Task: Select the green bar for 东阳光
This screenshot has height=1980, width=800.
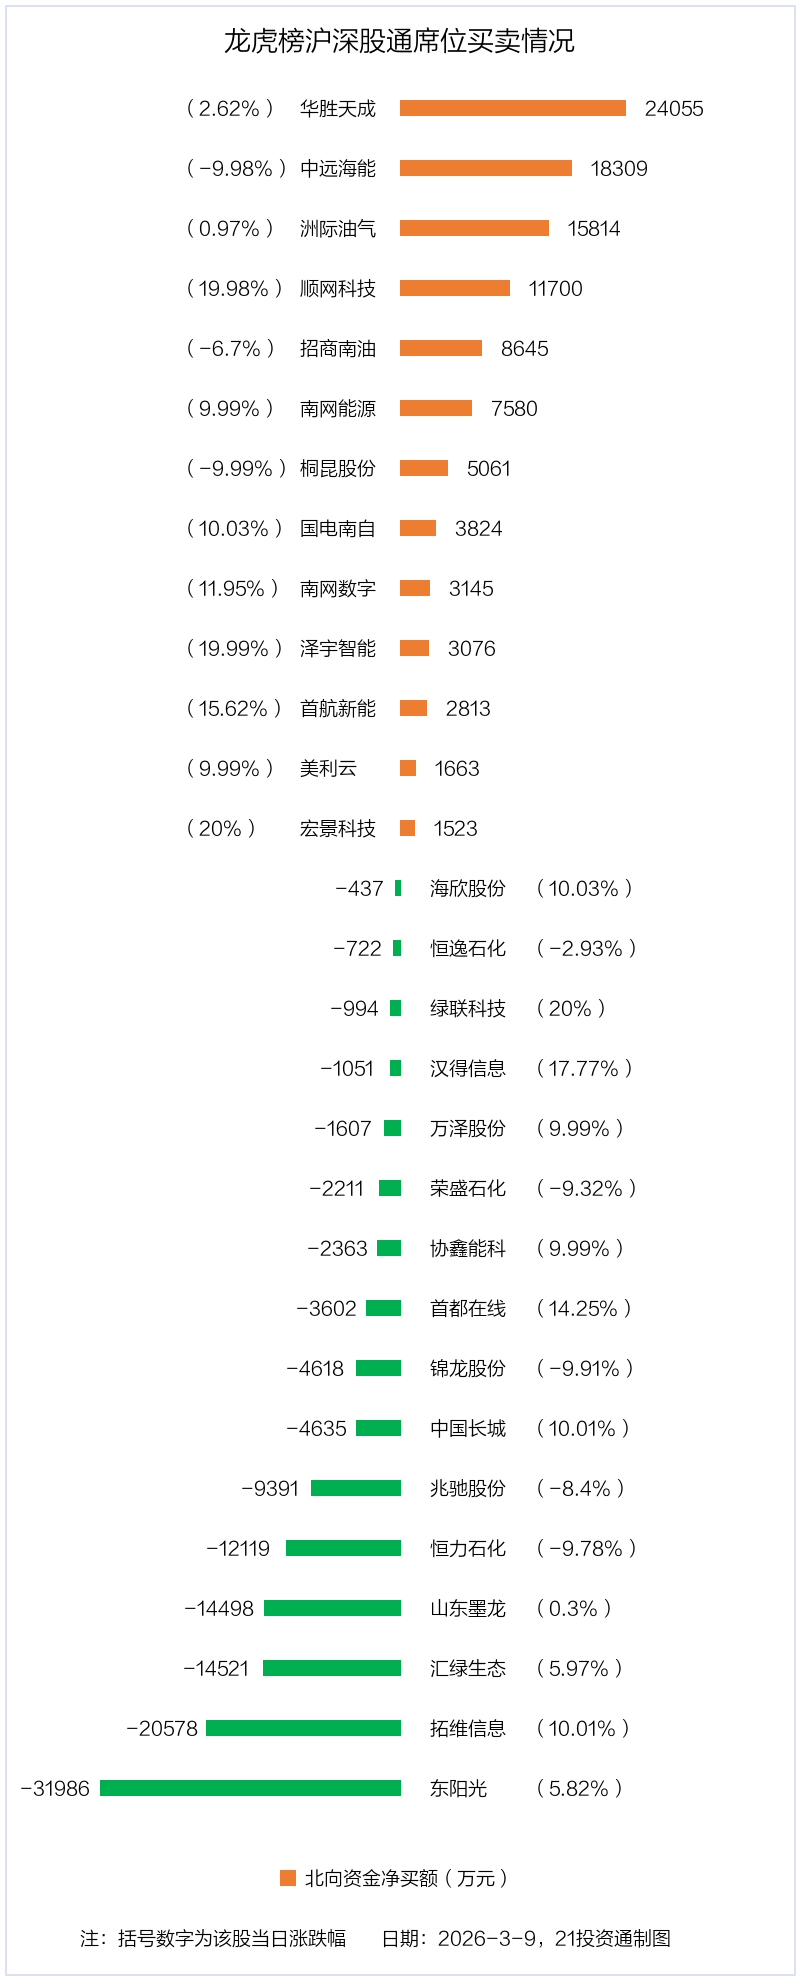Action: click(x=250, y=1788)
